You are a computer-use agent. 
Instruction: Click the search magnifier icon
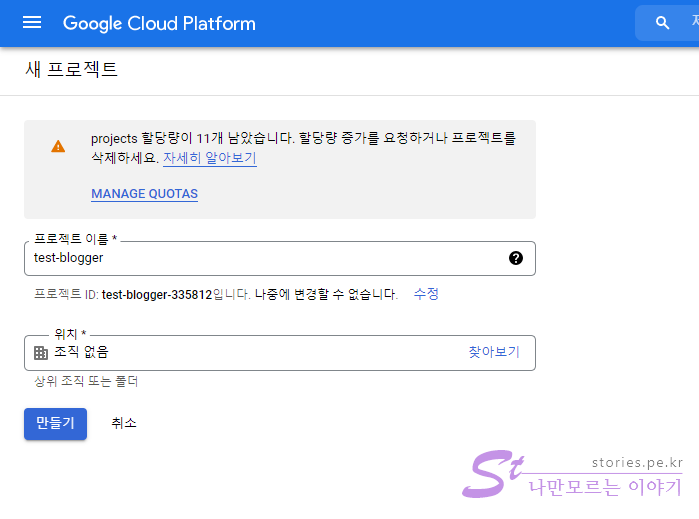click(662, 23)
